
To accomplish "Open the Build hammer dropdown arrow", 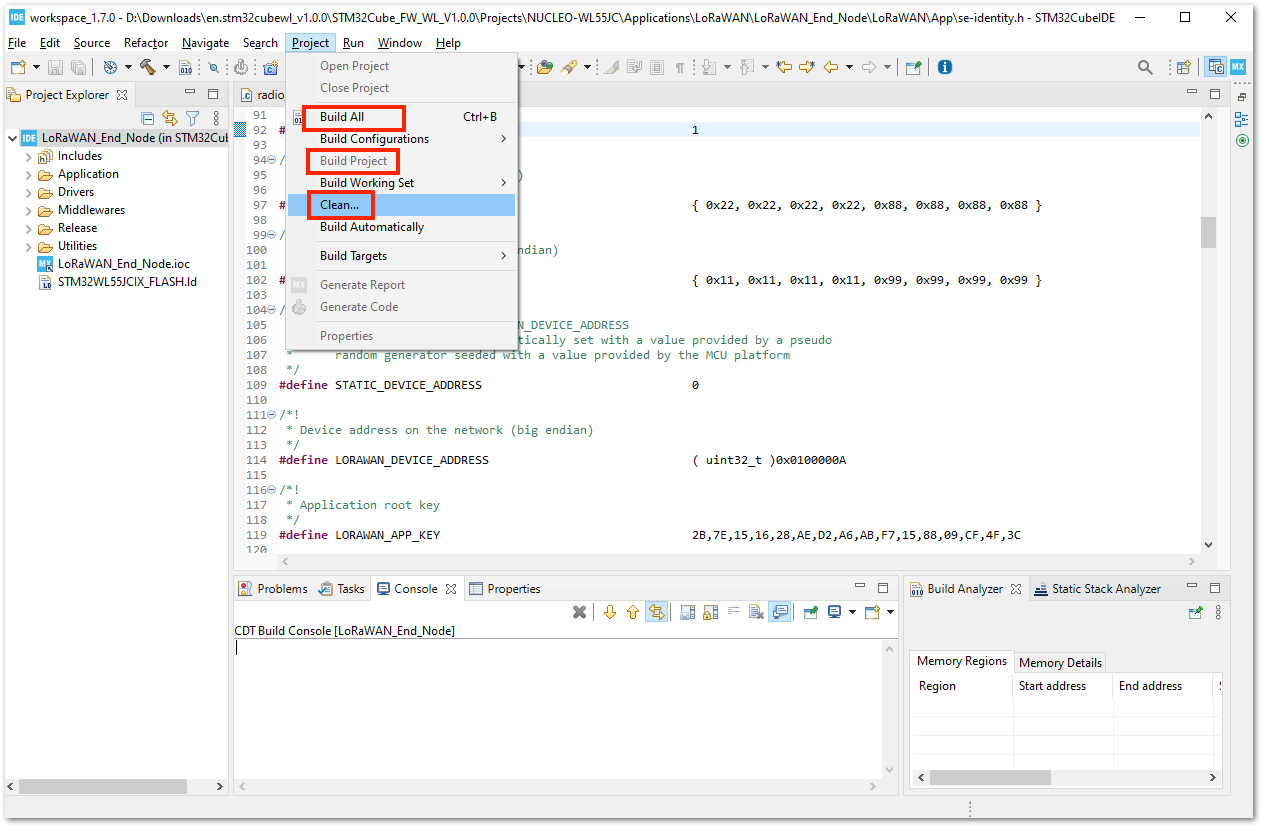I will pos(167,67).
